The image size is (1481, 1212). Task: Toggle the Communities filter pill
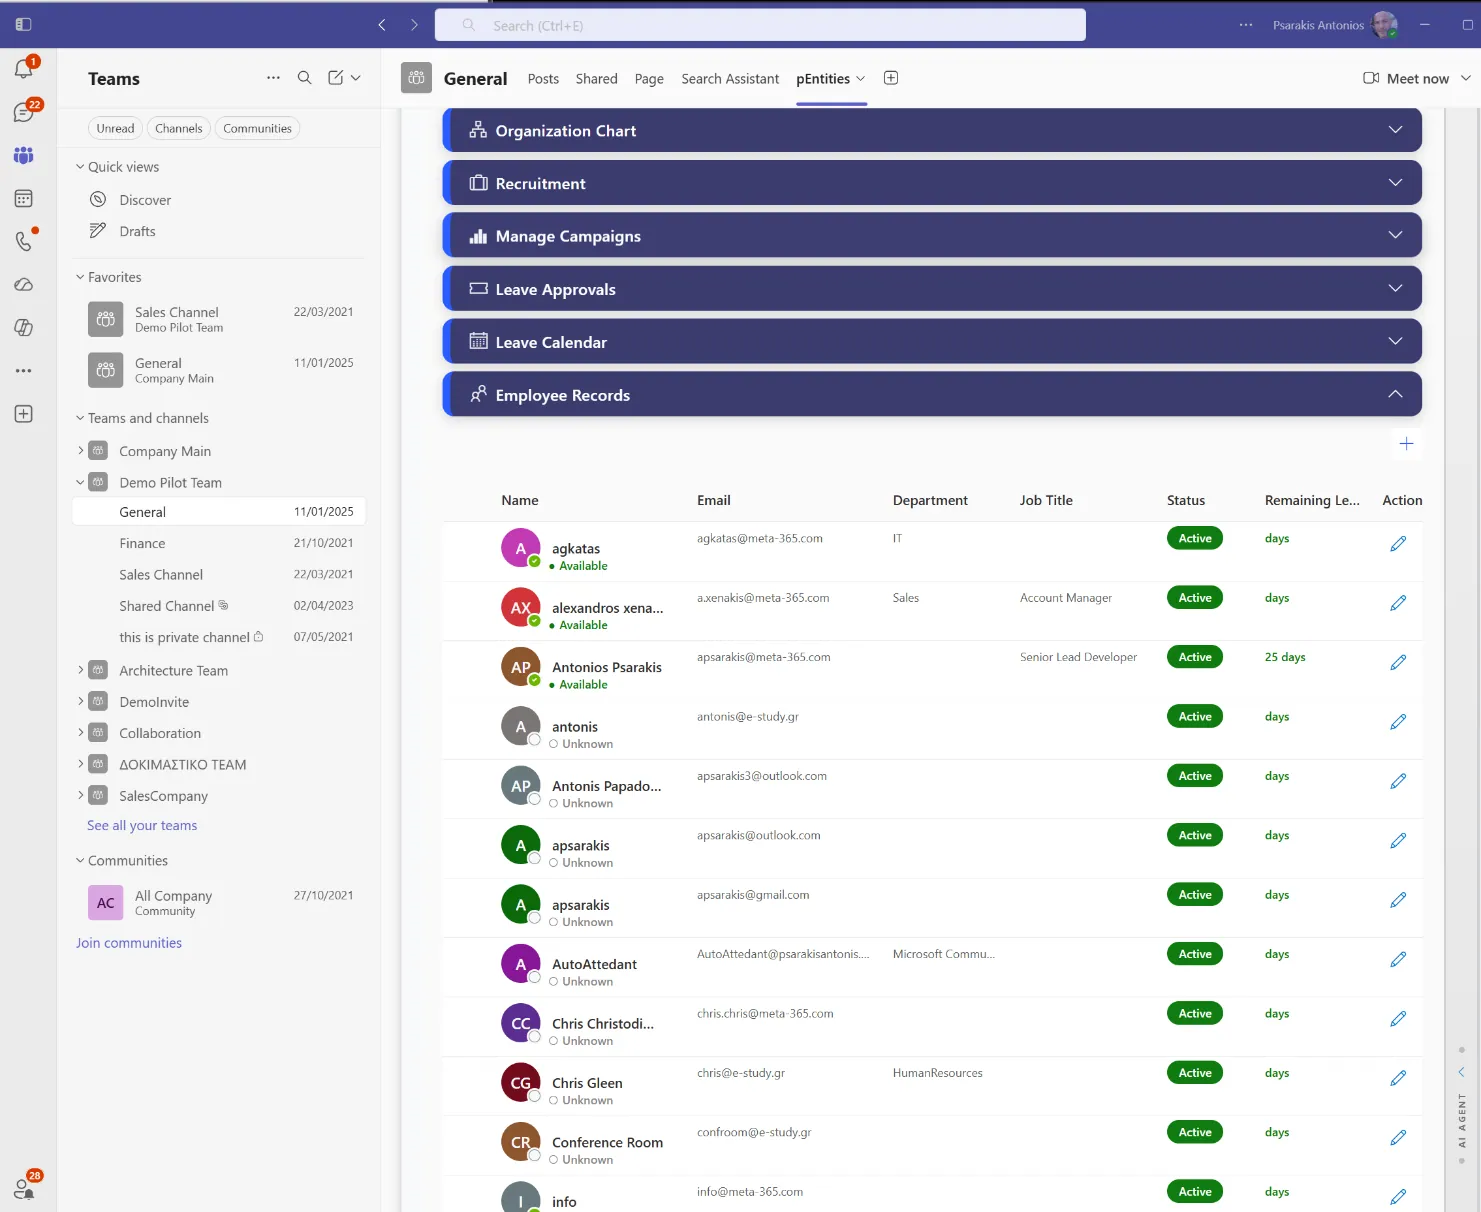257,128
